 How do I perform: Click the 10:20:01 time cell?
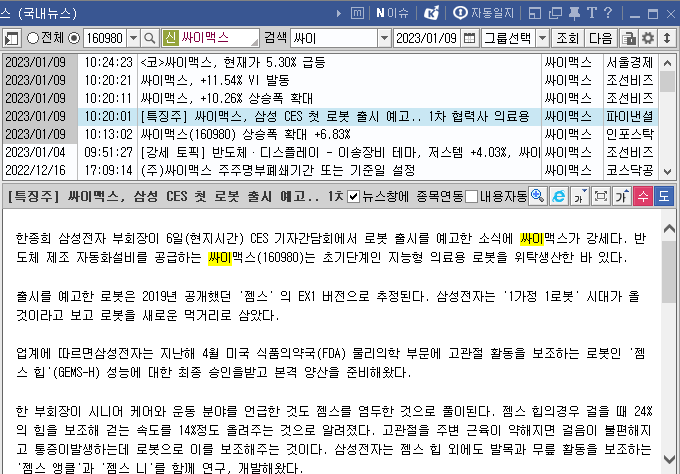click(x=108, y=117)
